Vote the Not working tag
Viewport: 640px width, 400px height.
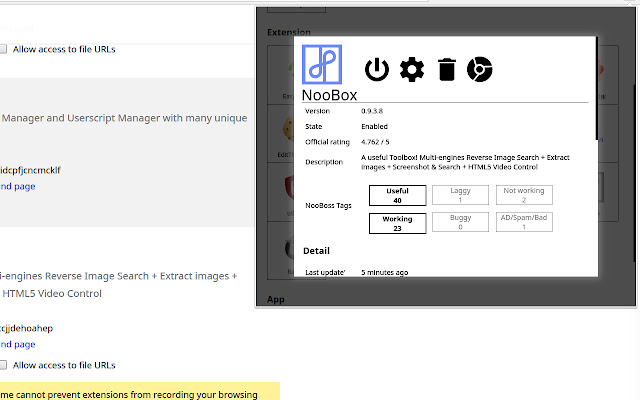[x=524, y=195]
